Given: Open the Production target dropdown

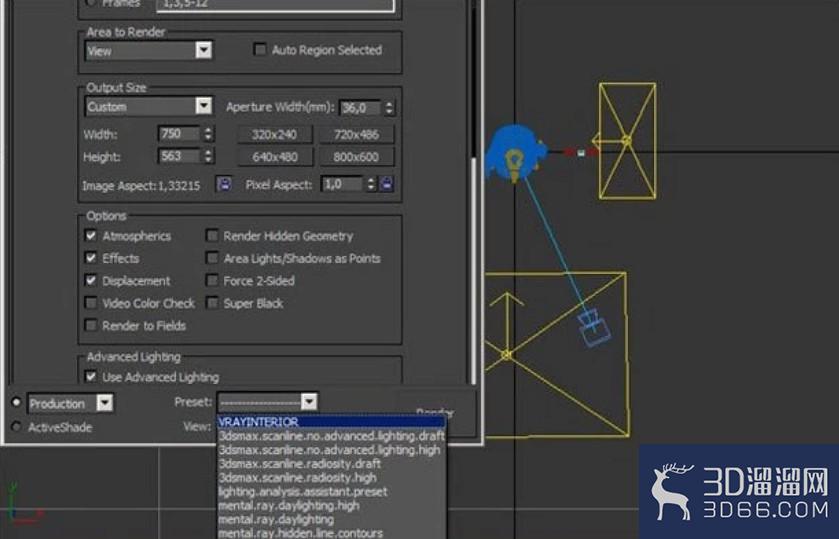Looking at the screenshot, I should [105, 403].
